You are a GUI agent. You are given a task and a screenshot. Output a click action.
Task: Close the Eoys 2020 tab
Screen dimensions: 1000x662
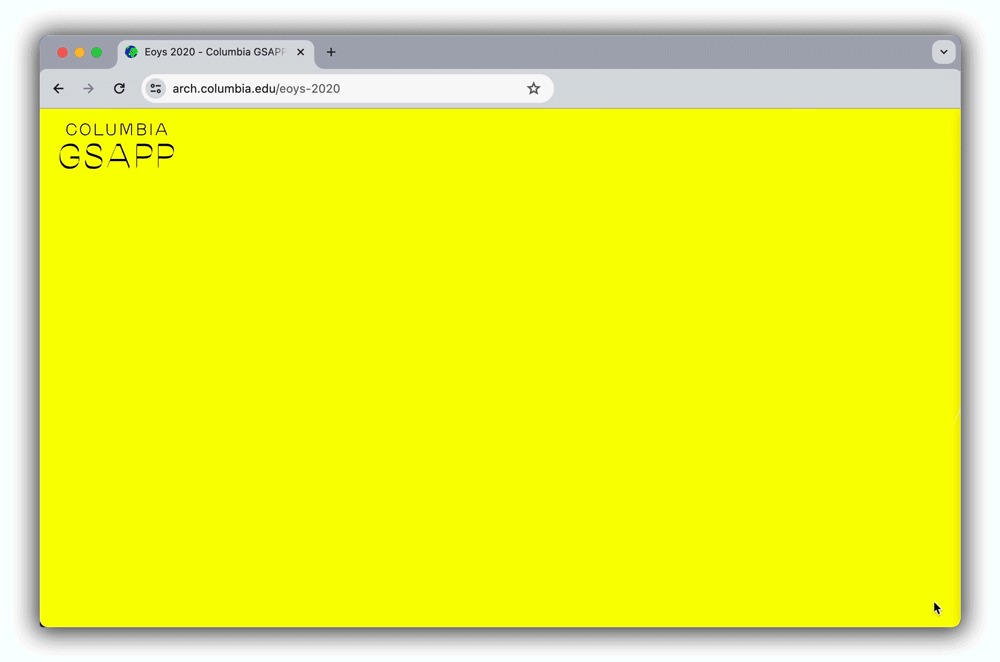(x=300, y=52)
